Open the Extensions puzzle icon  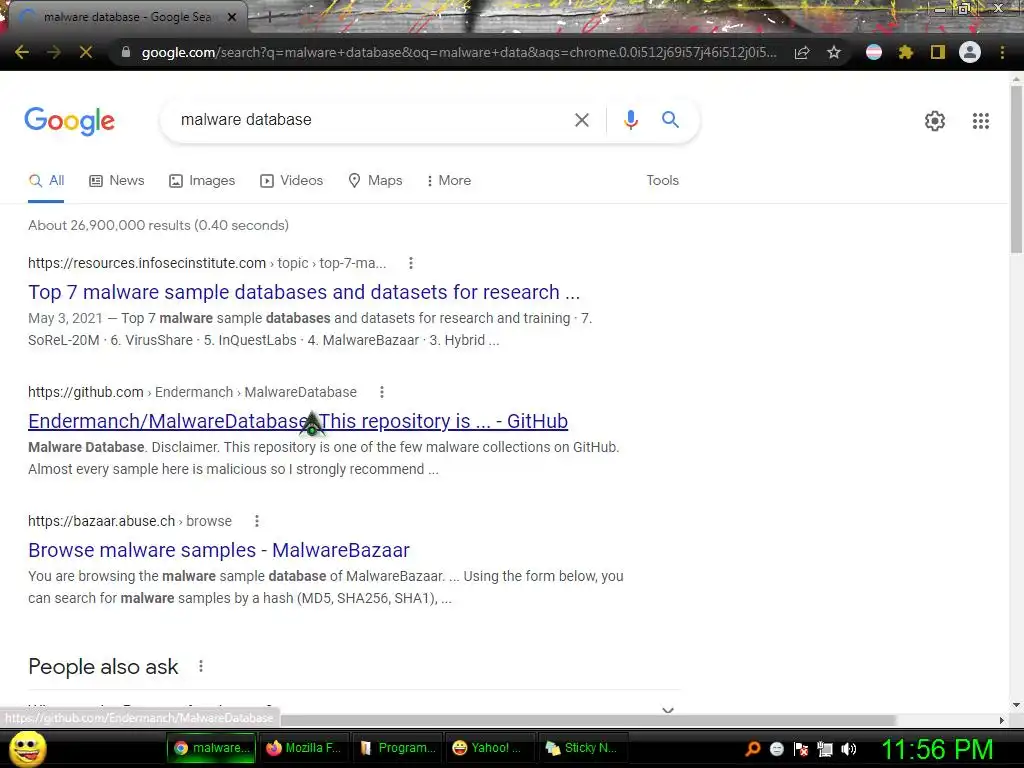[x=906, y=52]
